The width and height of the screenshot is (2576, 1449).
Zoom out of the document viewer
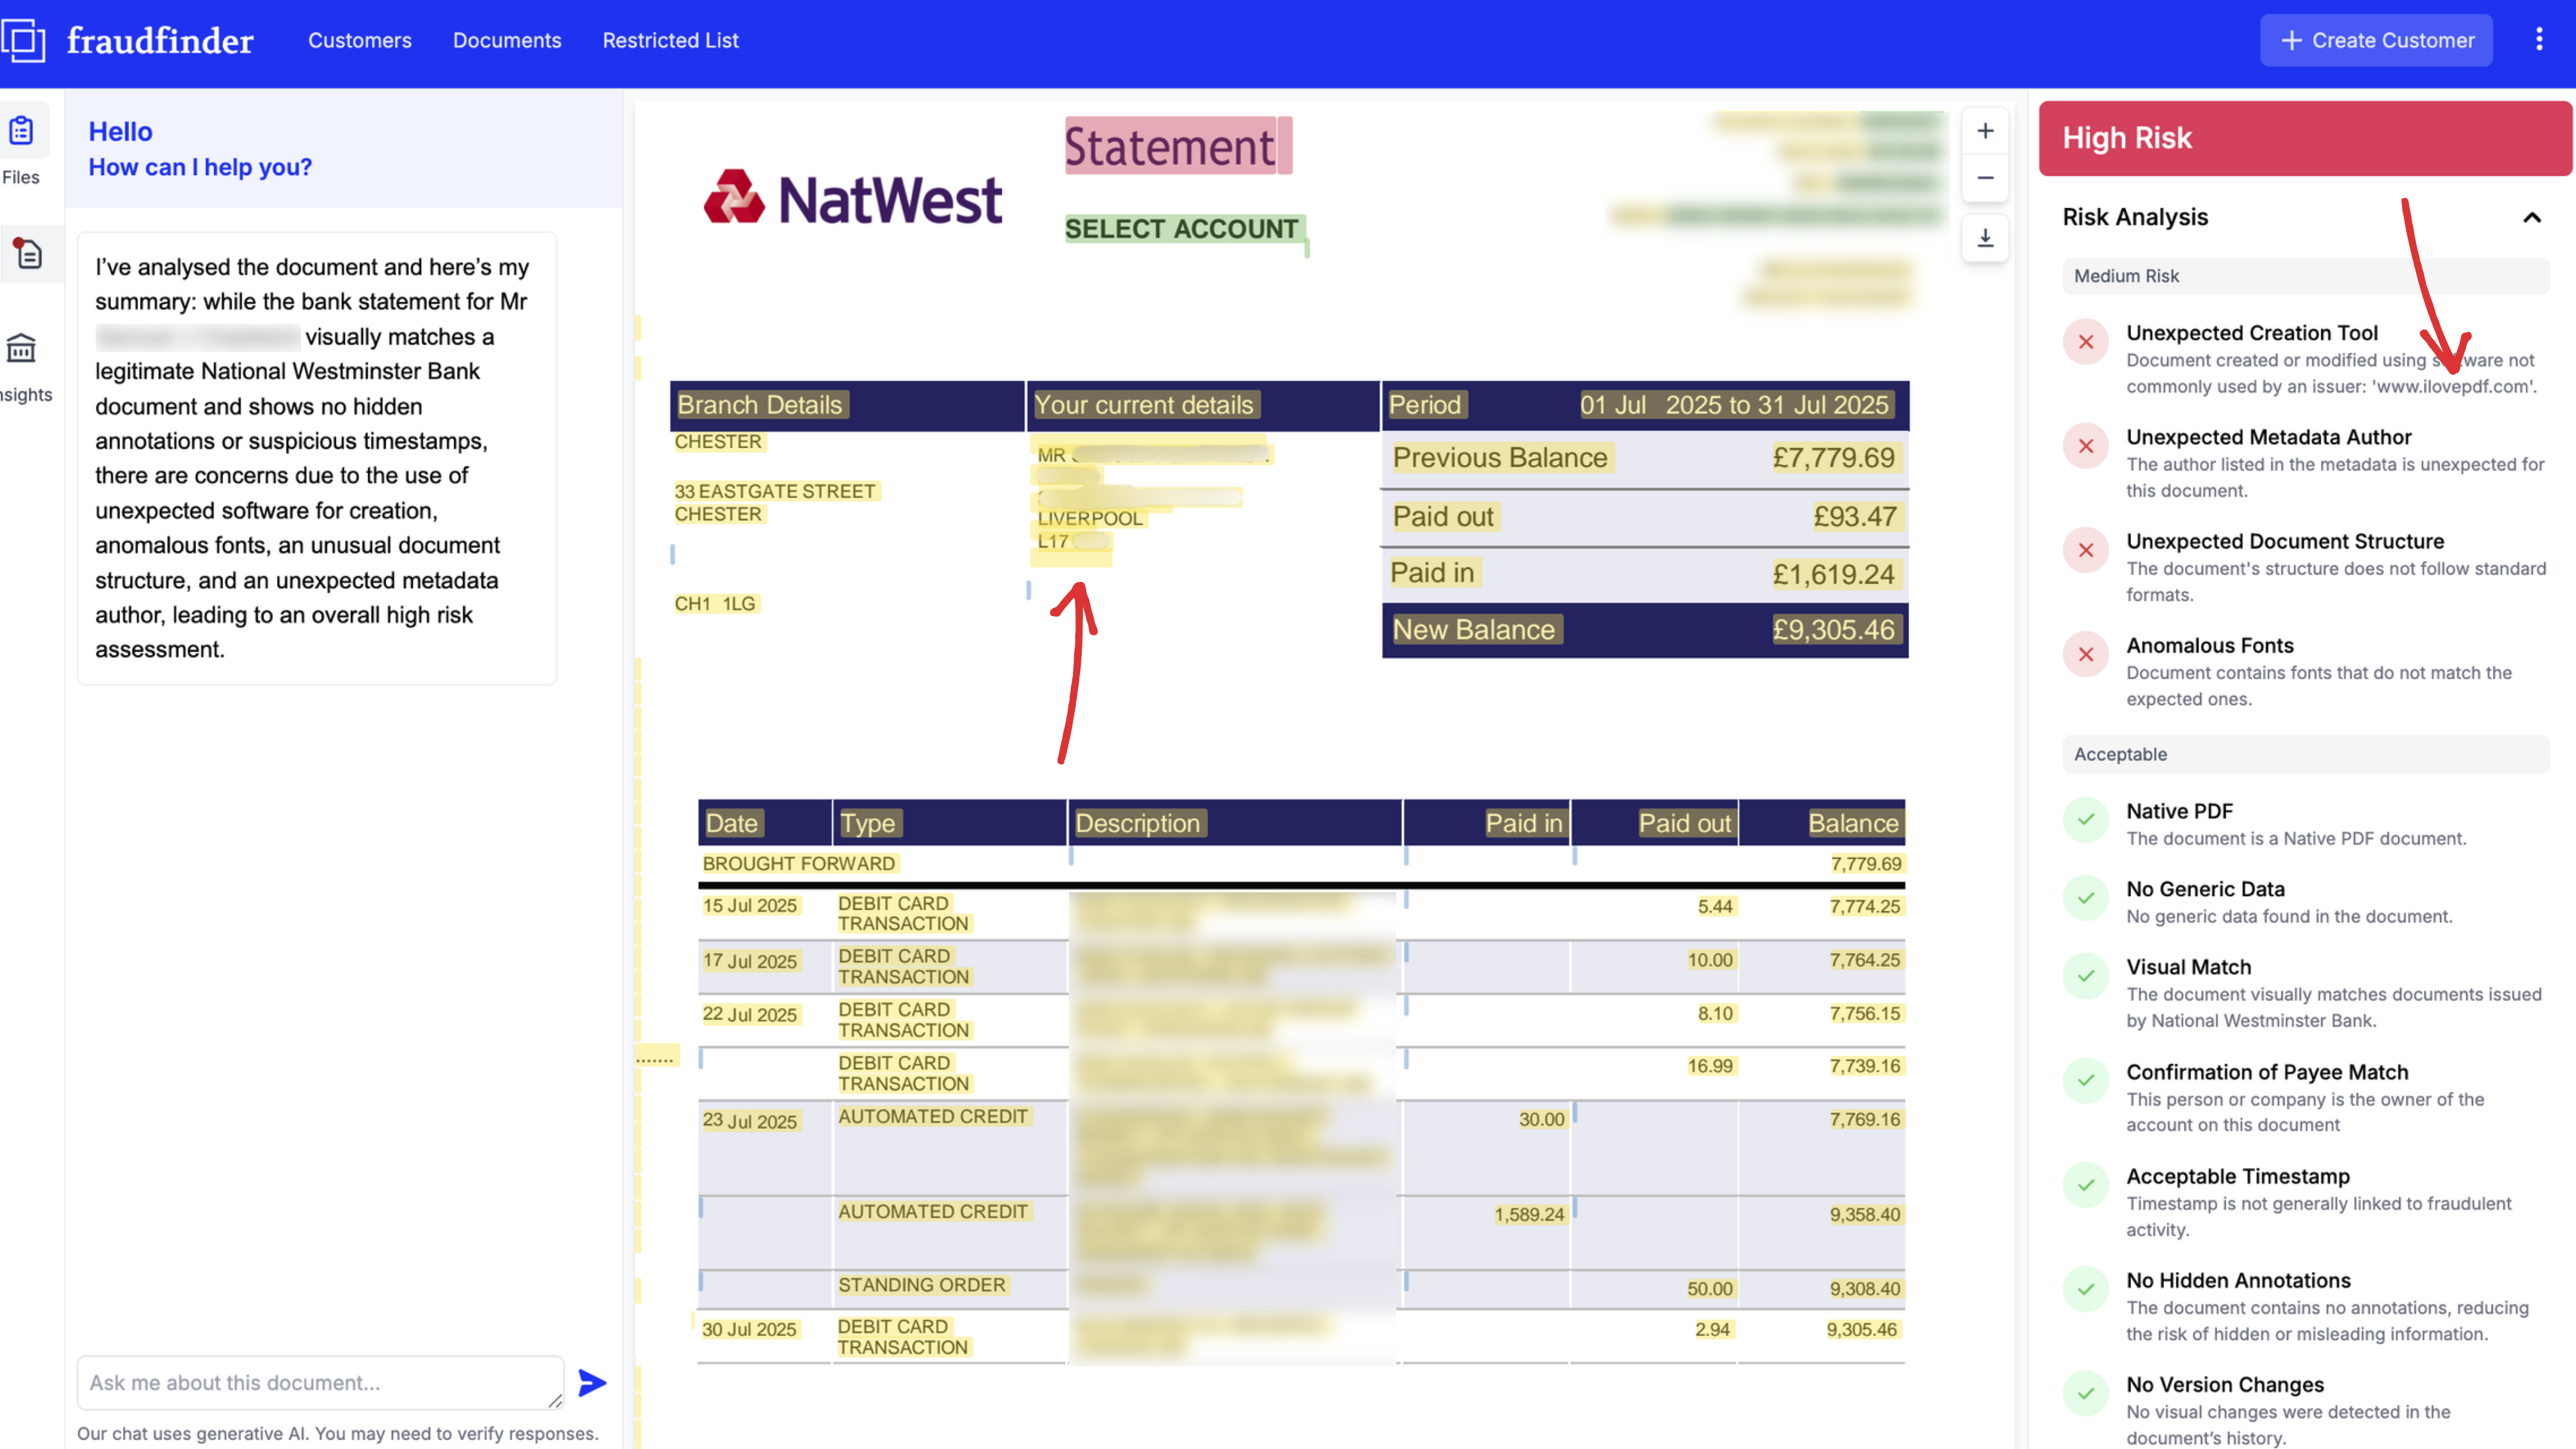[1985, 178]
